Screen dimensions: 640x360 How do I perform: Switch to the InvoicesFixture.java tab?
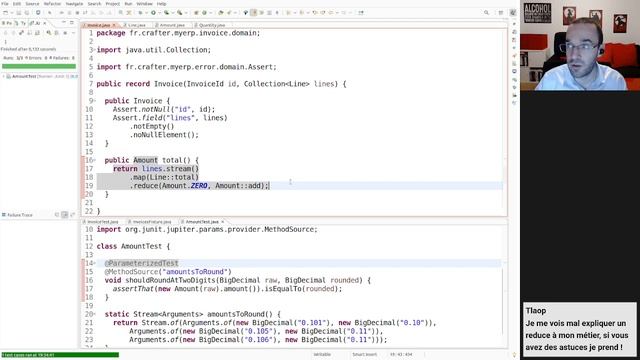[x=151, y=222]
